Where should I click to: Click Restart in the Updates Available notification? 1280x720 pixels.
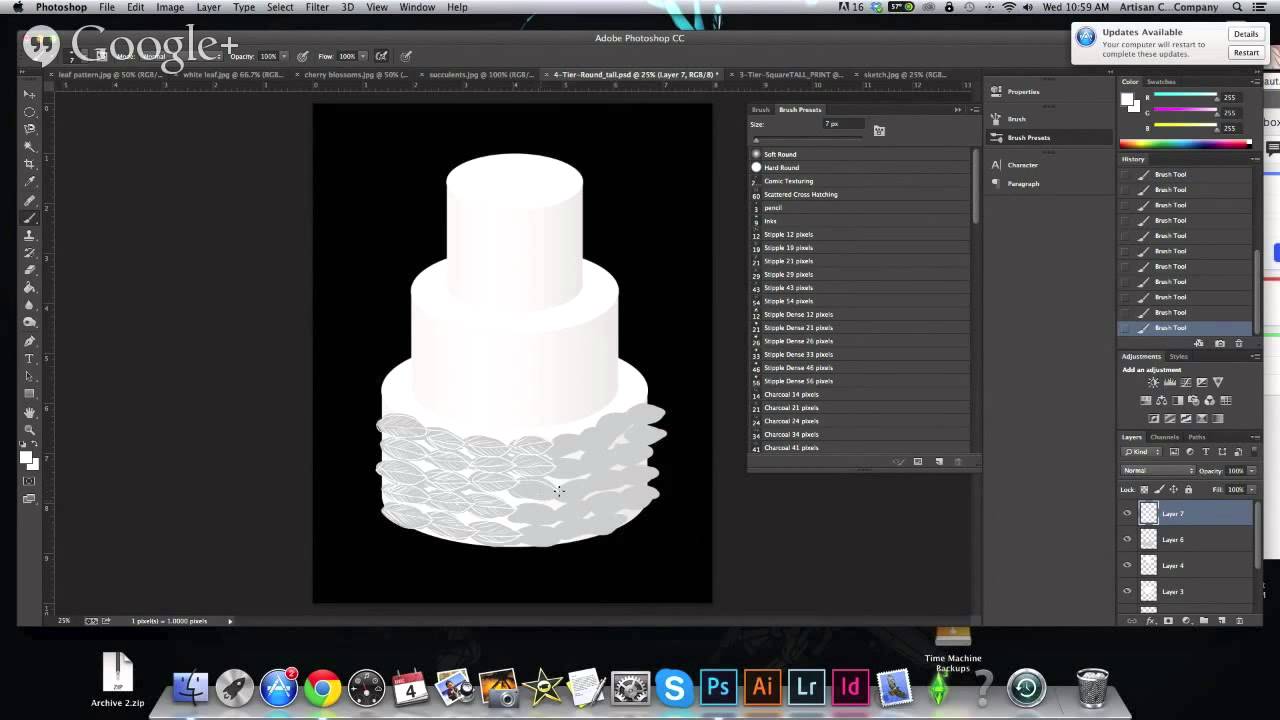(1245, 52)
